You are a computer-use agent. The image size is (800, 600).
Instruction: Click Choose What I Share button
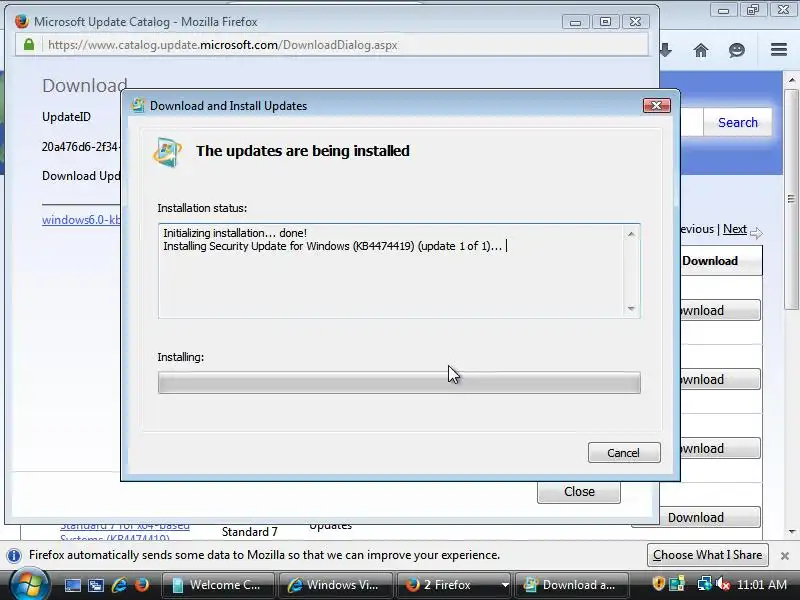(x=708, y=555)
